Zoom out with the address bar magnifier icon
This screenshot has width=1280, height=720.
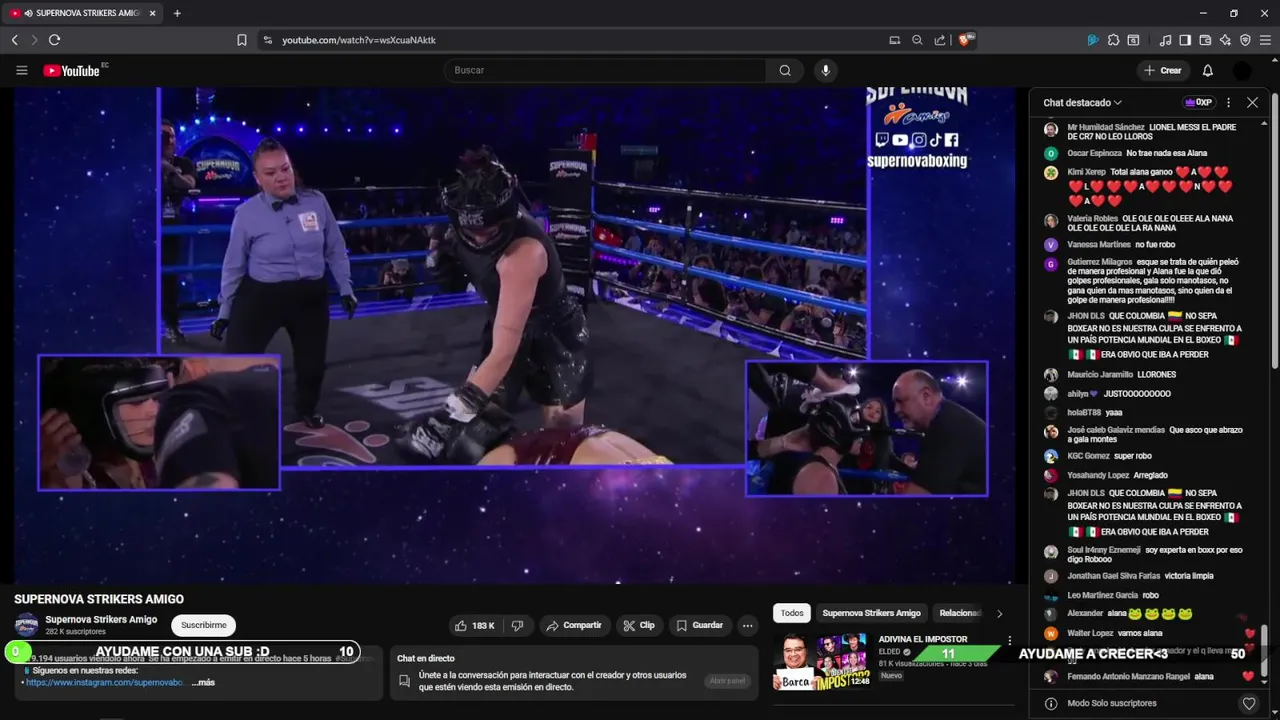pyautogui.click(x=917, y=40)
